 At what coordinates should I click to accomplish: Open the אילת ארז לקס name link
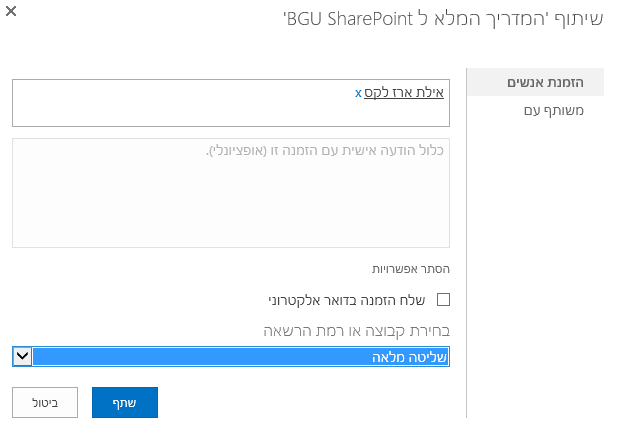point(404,93)
